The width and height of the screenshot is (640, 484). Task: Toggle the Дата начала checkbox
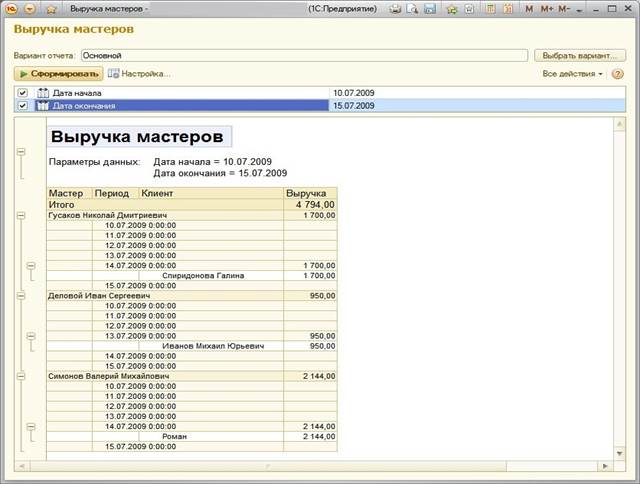pos(22,93)
